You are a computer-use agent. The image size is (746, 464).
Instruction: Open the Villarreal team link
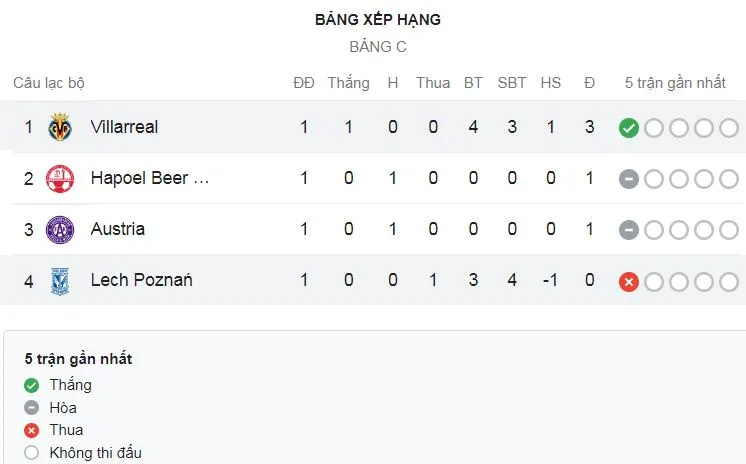point(124,127)
